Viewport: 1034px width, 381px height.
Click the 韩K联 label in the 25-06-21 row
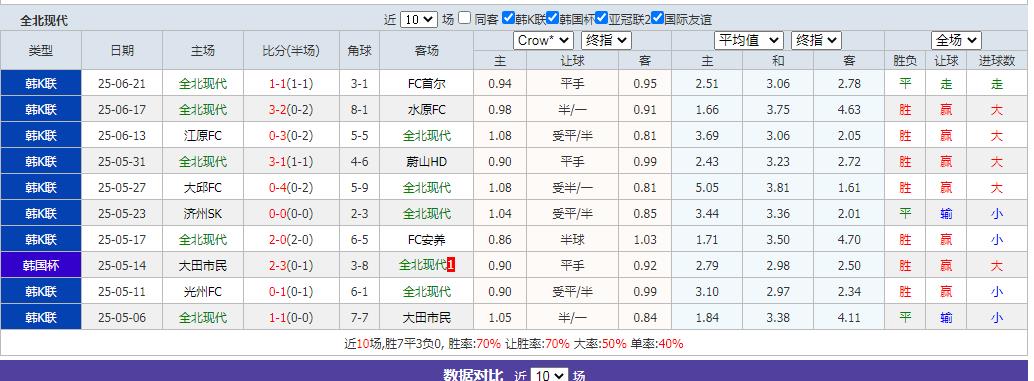(x=41, y=84)
